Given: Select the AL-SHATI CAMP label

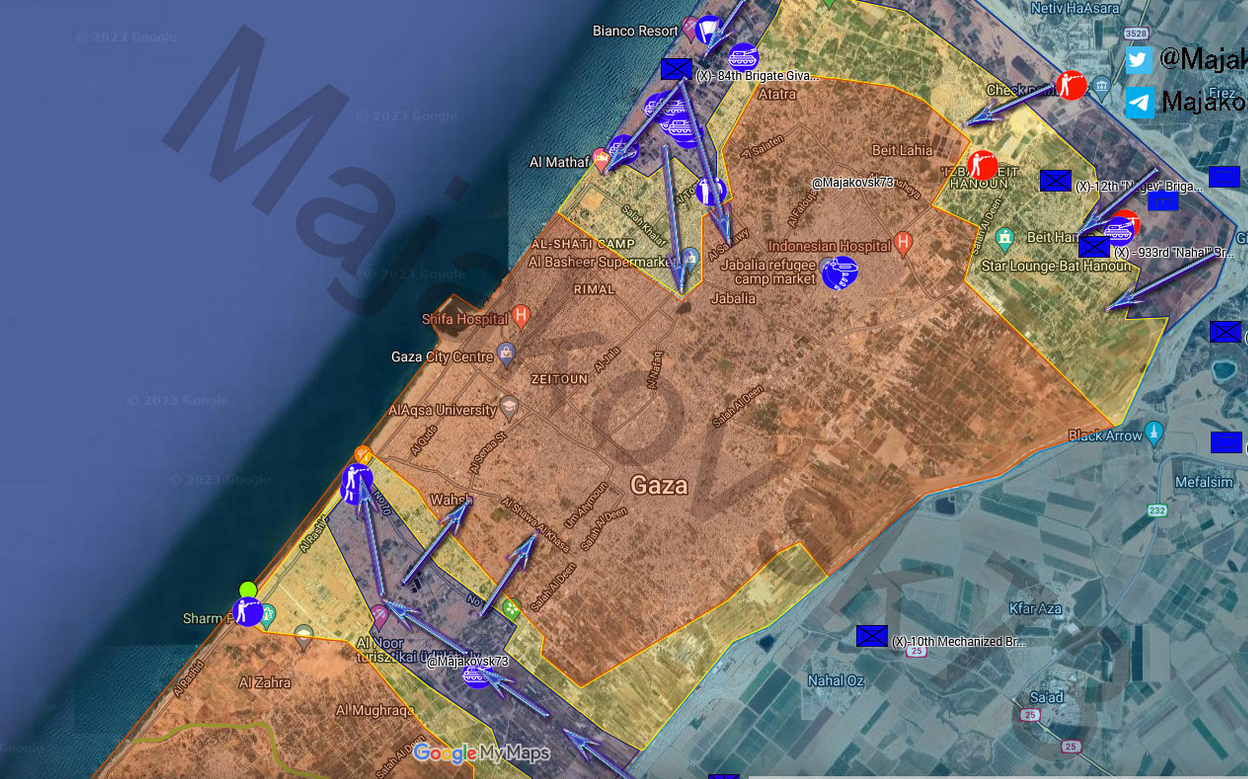Looking at the screenshot, I should [583, 244].
